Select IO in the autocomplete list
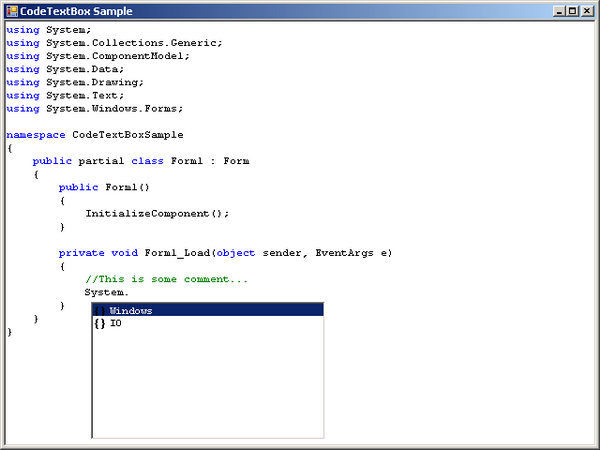The width and height of the screenshot is (600, 450). [x=208, y=323]
